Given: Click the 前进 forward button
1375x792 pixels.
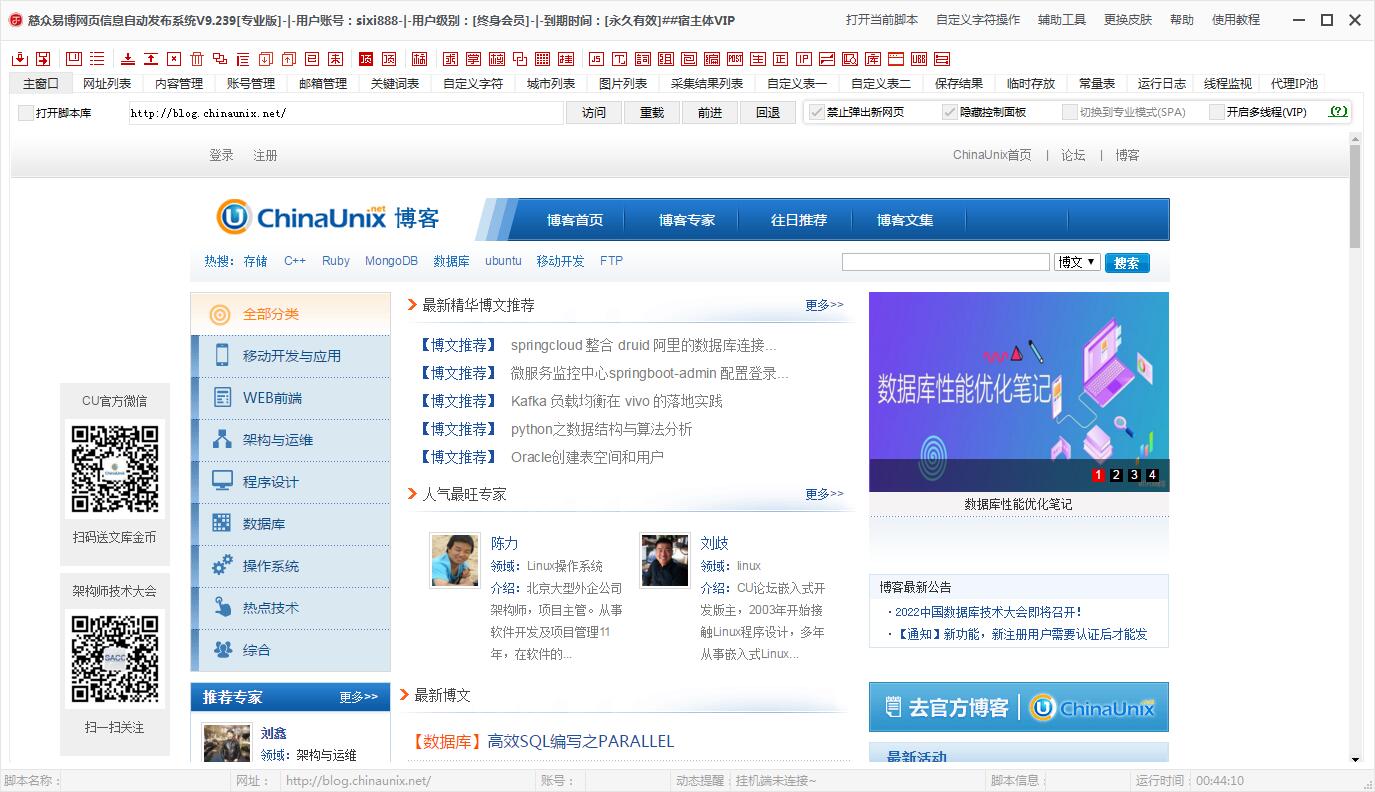Looking at the screenshot, I should [710, 113].
